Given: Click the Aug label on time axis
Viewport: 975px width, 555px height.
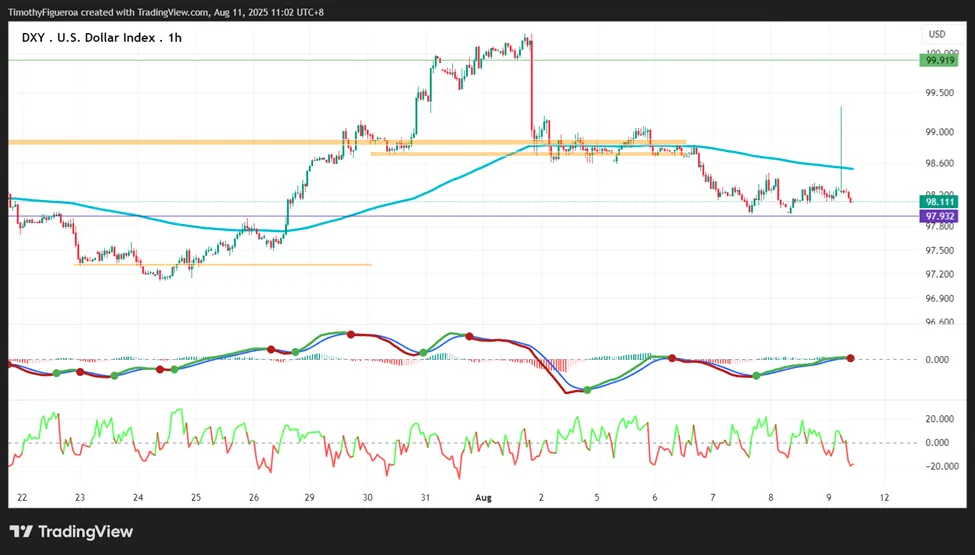Looking at the screenshot, I should point(483,497).
